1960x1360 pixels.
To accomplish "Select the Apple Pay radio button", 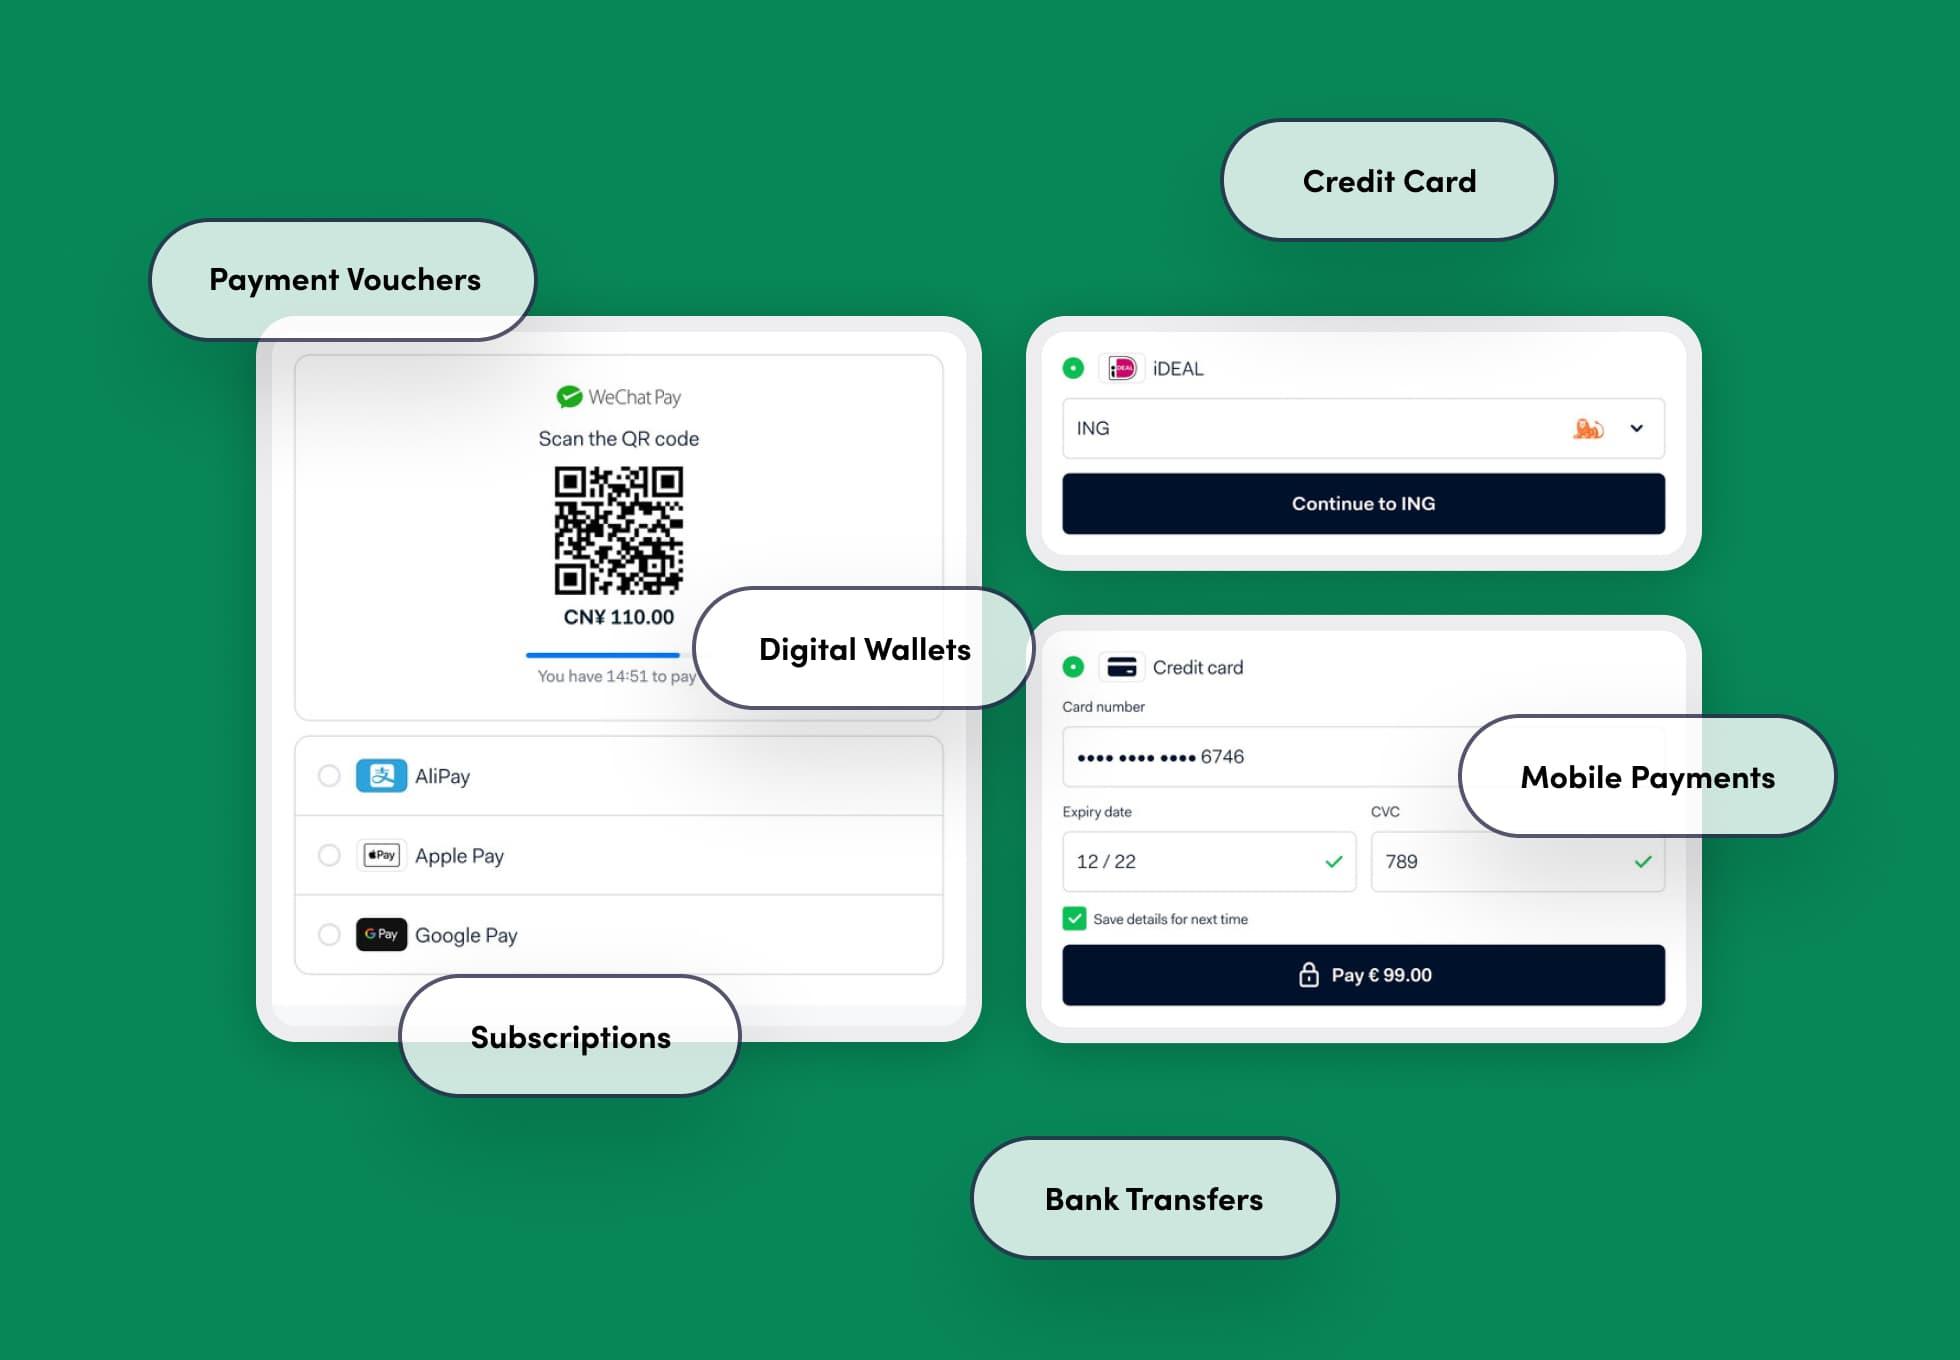I will tap(328, 854).
